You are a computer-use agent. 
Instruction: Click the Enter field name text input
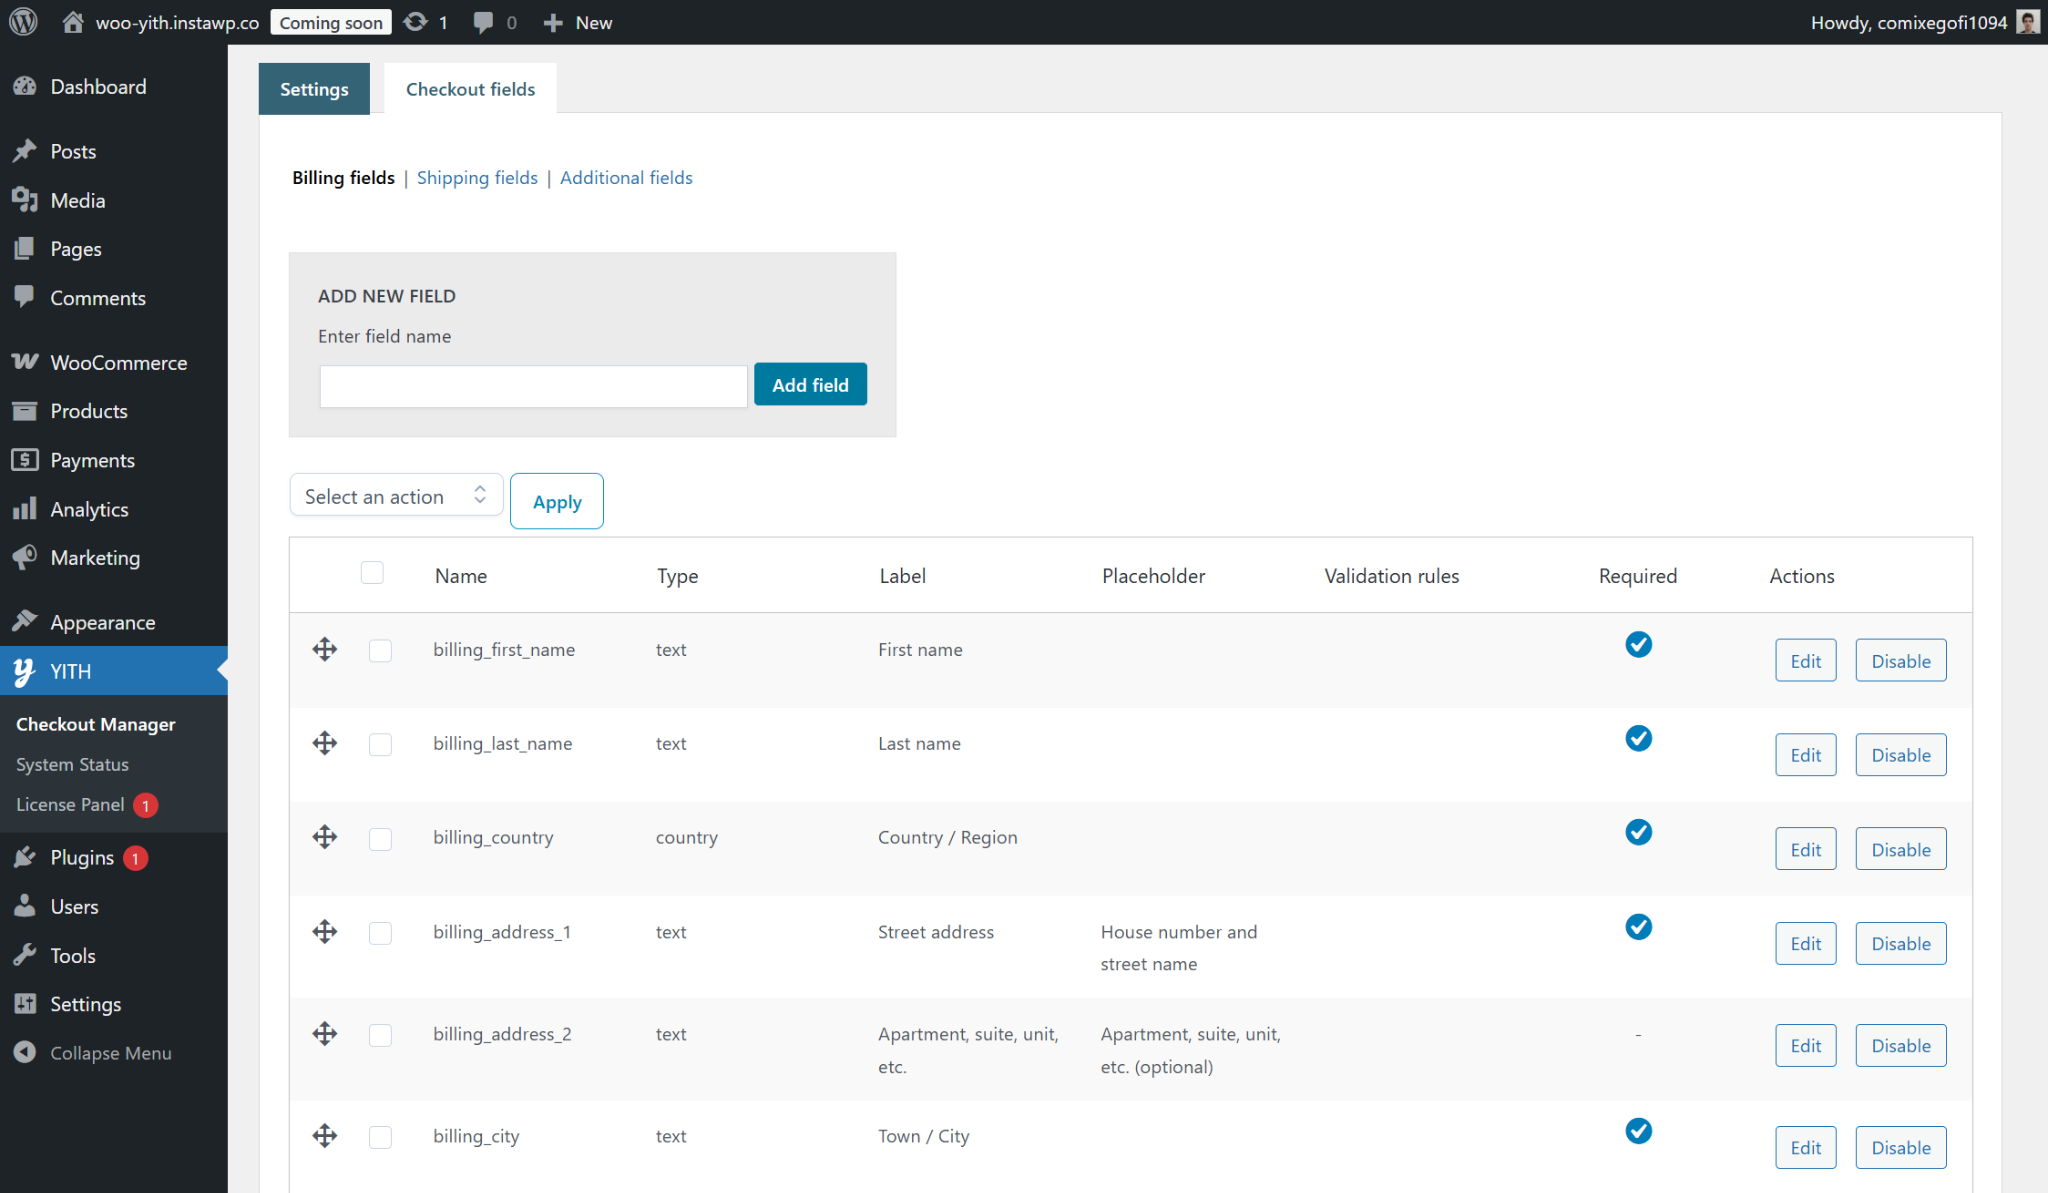click(533, 386)
